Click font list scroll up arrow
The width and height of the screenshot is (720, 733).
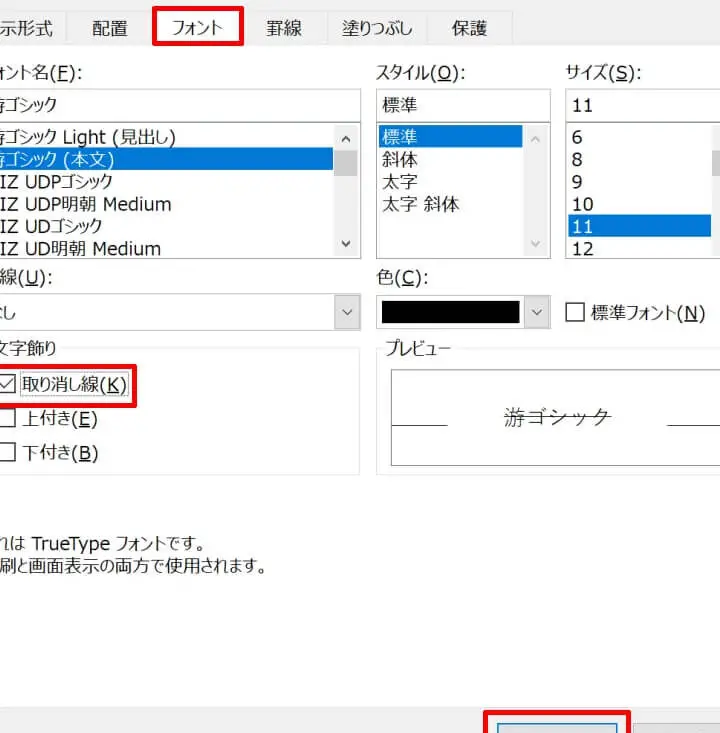(346, 138)
